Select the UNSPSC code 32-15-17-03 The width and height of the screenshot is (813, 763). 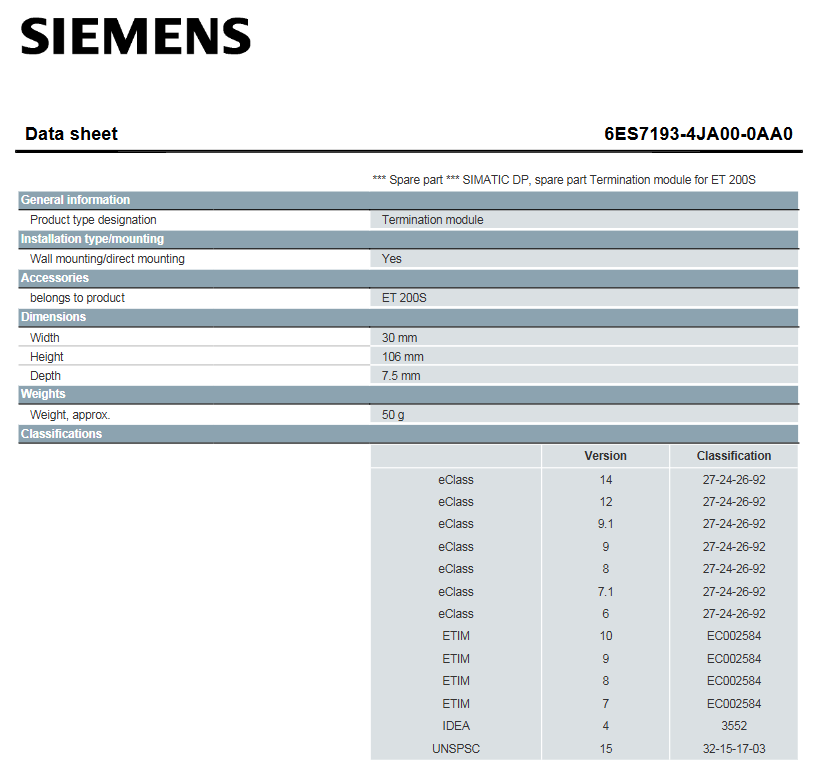pyautogui.click(x=734, y=749)
